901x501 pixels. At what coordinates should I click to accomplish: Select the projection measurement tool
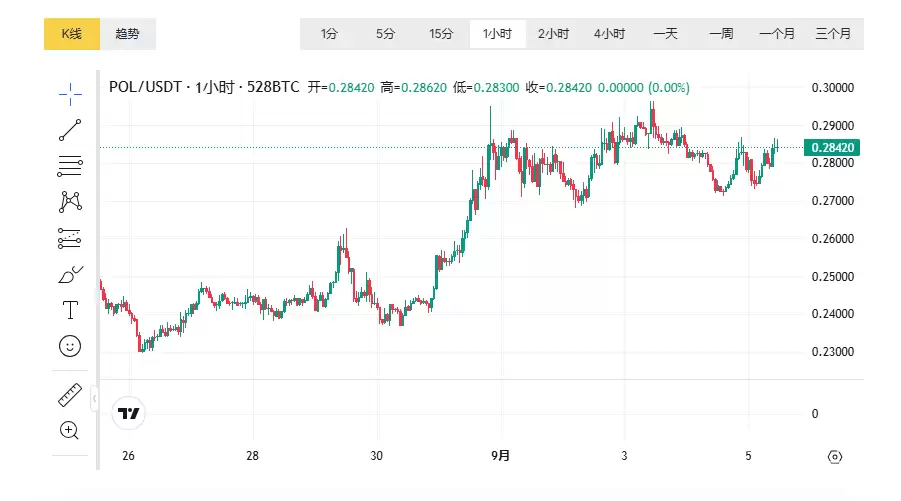coord(70,238)
